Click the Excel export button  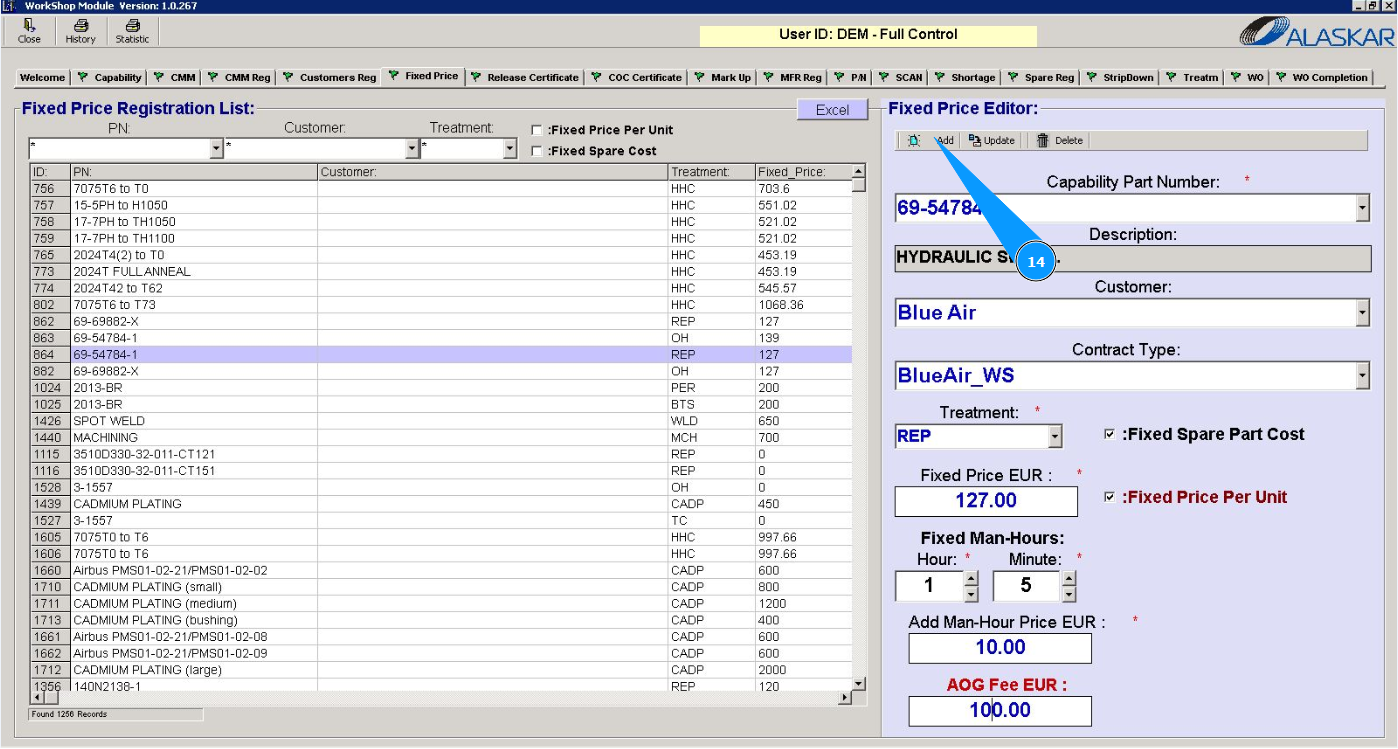[x=832, y=110]
